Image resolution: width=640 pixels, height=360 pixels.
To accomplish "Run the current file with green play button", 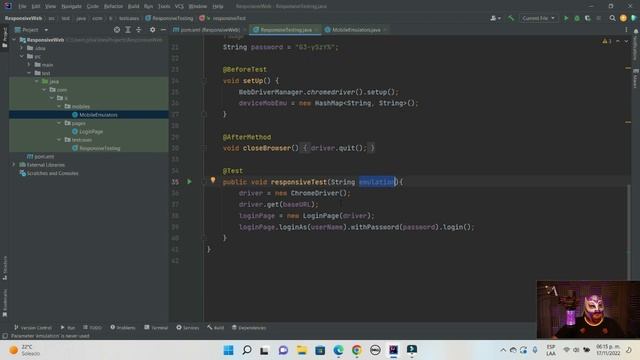I will point(566,18).
